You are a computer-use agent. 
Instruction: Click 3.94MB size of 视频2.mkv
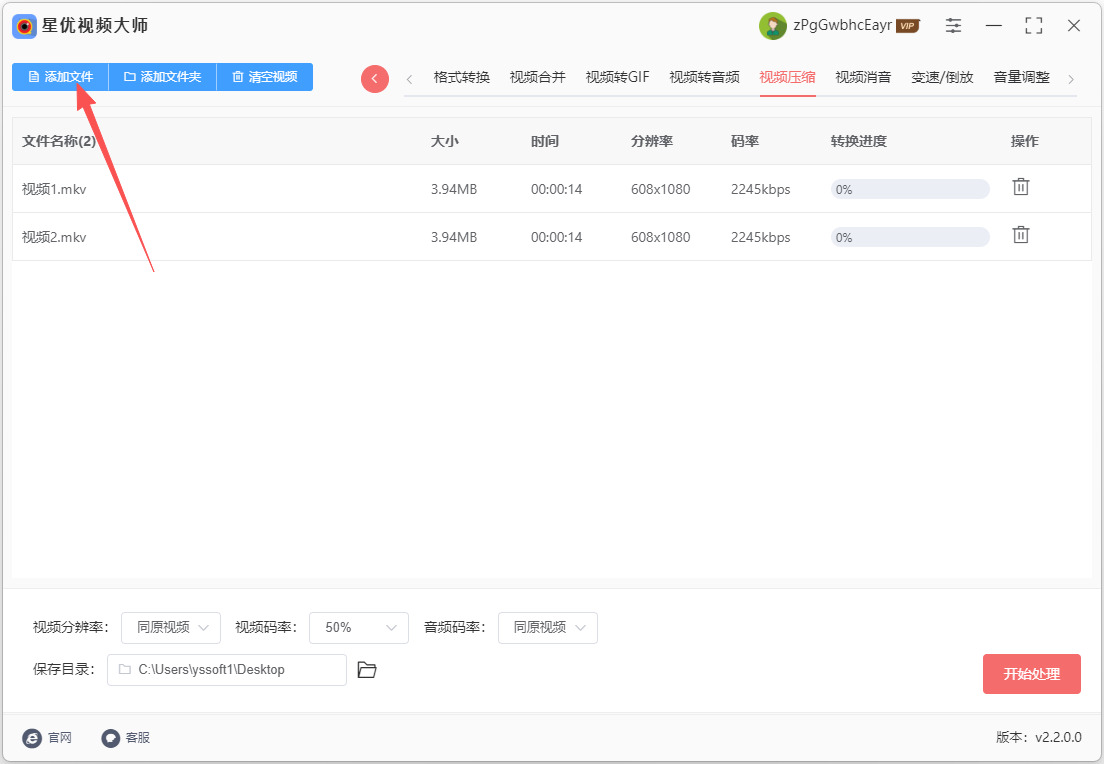coord(454,237)
